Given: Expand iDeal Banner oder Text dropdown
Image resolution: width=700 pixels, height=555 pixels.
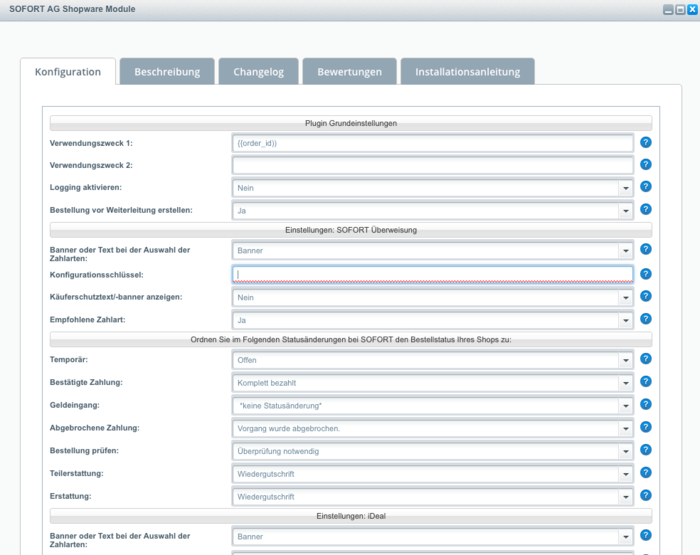Looking at the screenshot, I should [626, 537].
